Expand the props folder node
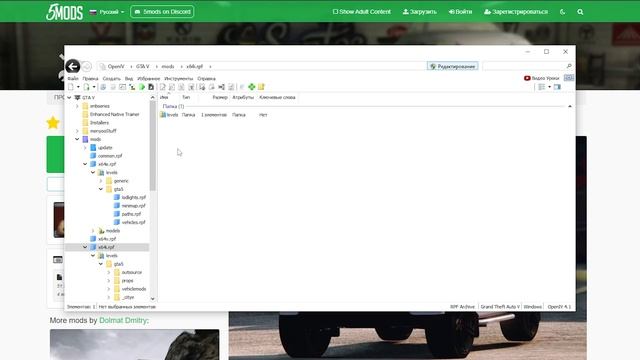The width and height of the screenshot is (640, 360). click(109, 281)
